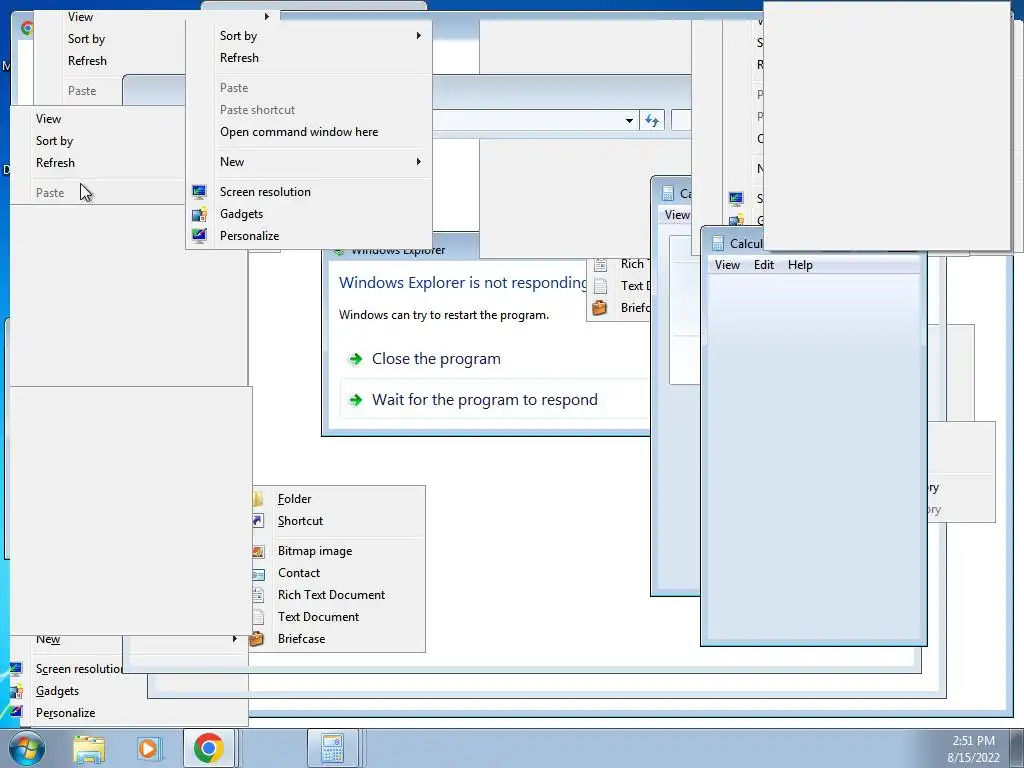The width and height of the screenshot is (1024, 768).
Task: Click the Personalize icon in the menu with Paste shortcut
Action: (x=199, y=236)
